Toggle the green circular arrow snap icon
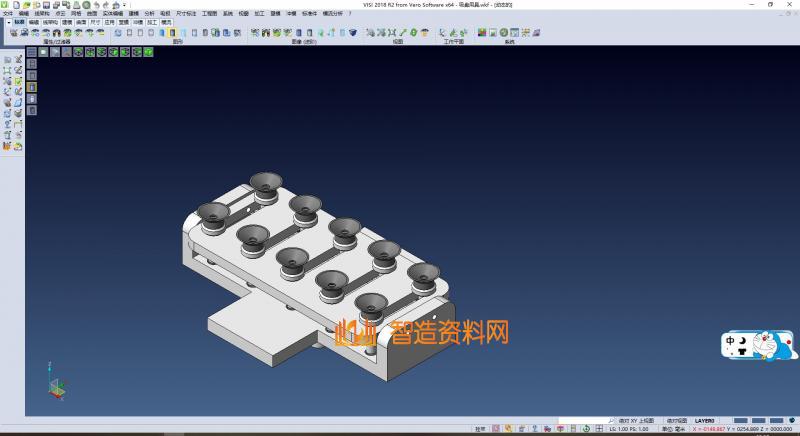Viewport: 800px width, 436px height. pos(586,429)
